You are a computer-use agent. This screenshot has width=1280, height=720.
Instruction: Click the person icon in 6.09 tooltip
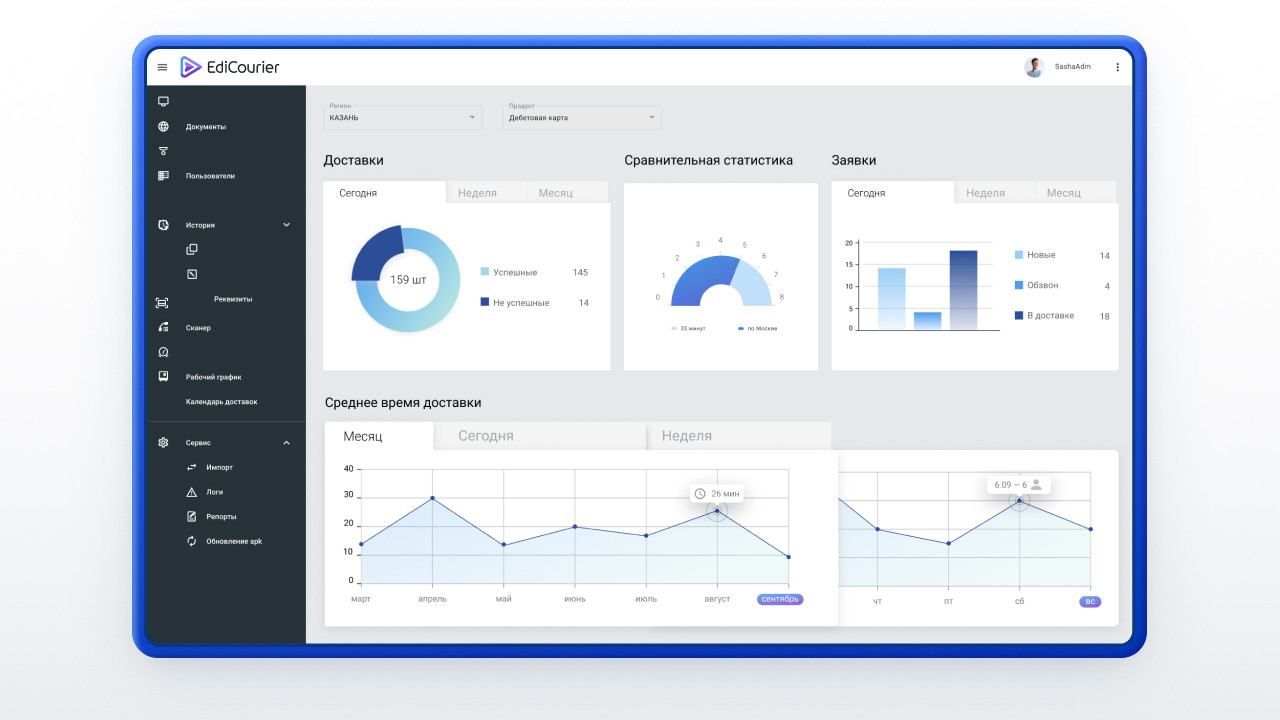point(1036,484)
